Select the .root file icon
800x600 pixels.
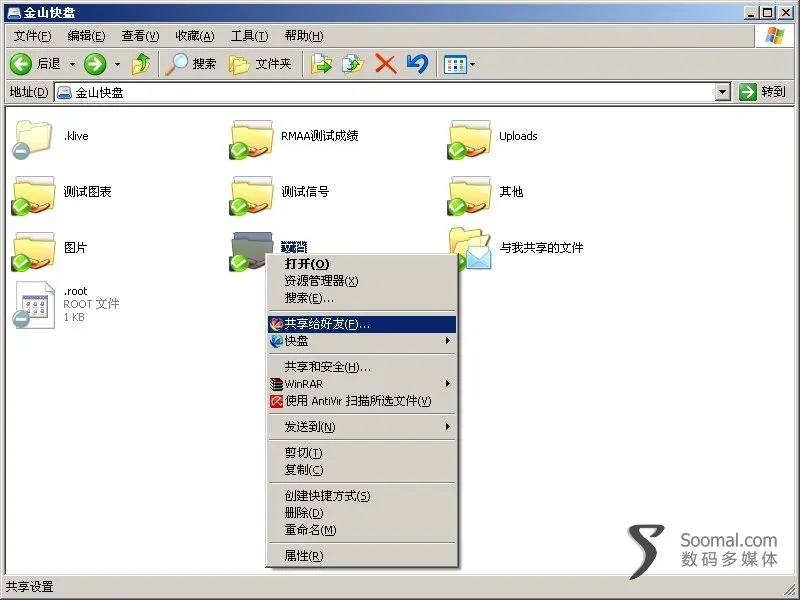33,305
